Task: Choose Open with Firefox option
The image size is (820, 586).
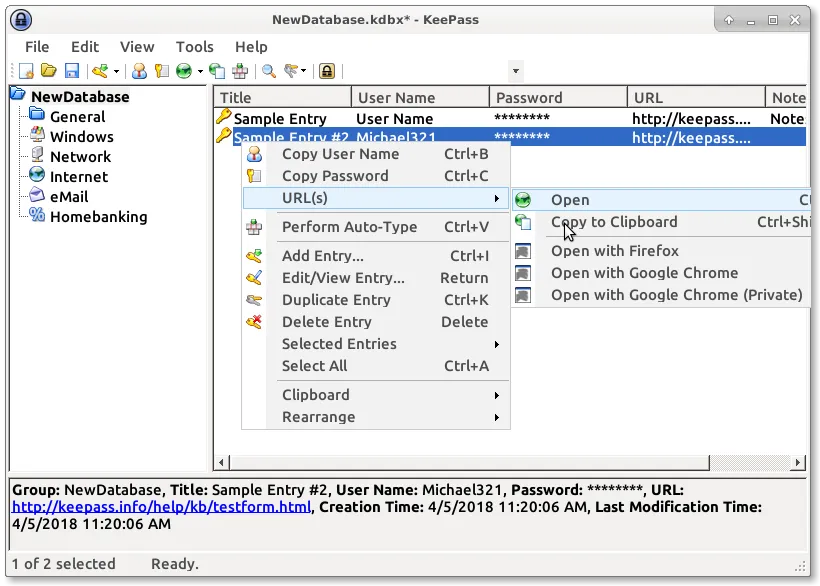Action: 614,251
